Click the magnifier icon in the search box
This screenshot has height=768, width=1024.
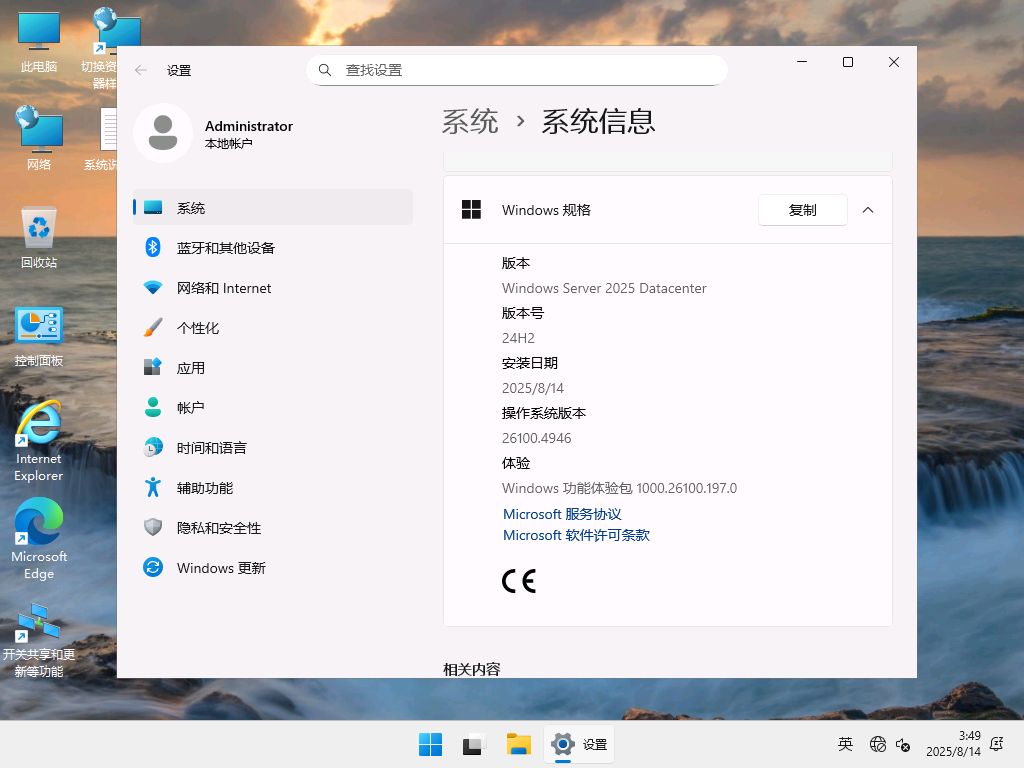(x=325, y=70)
